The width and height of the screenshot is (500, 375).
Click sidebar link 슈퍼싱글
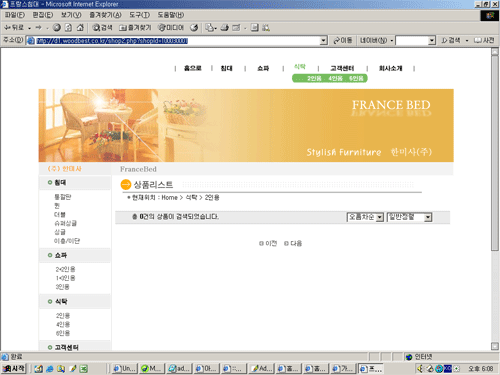[66, 223]
